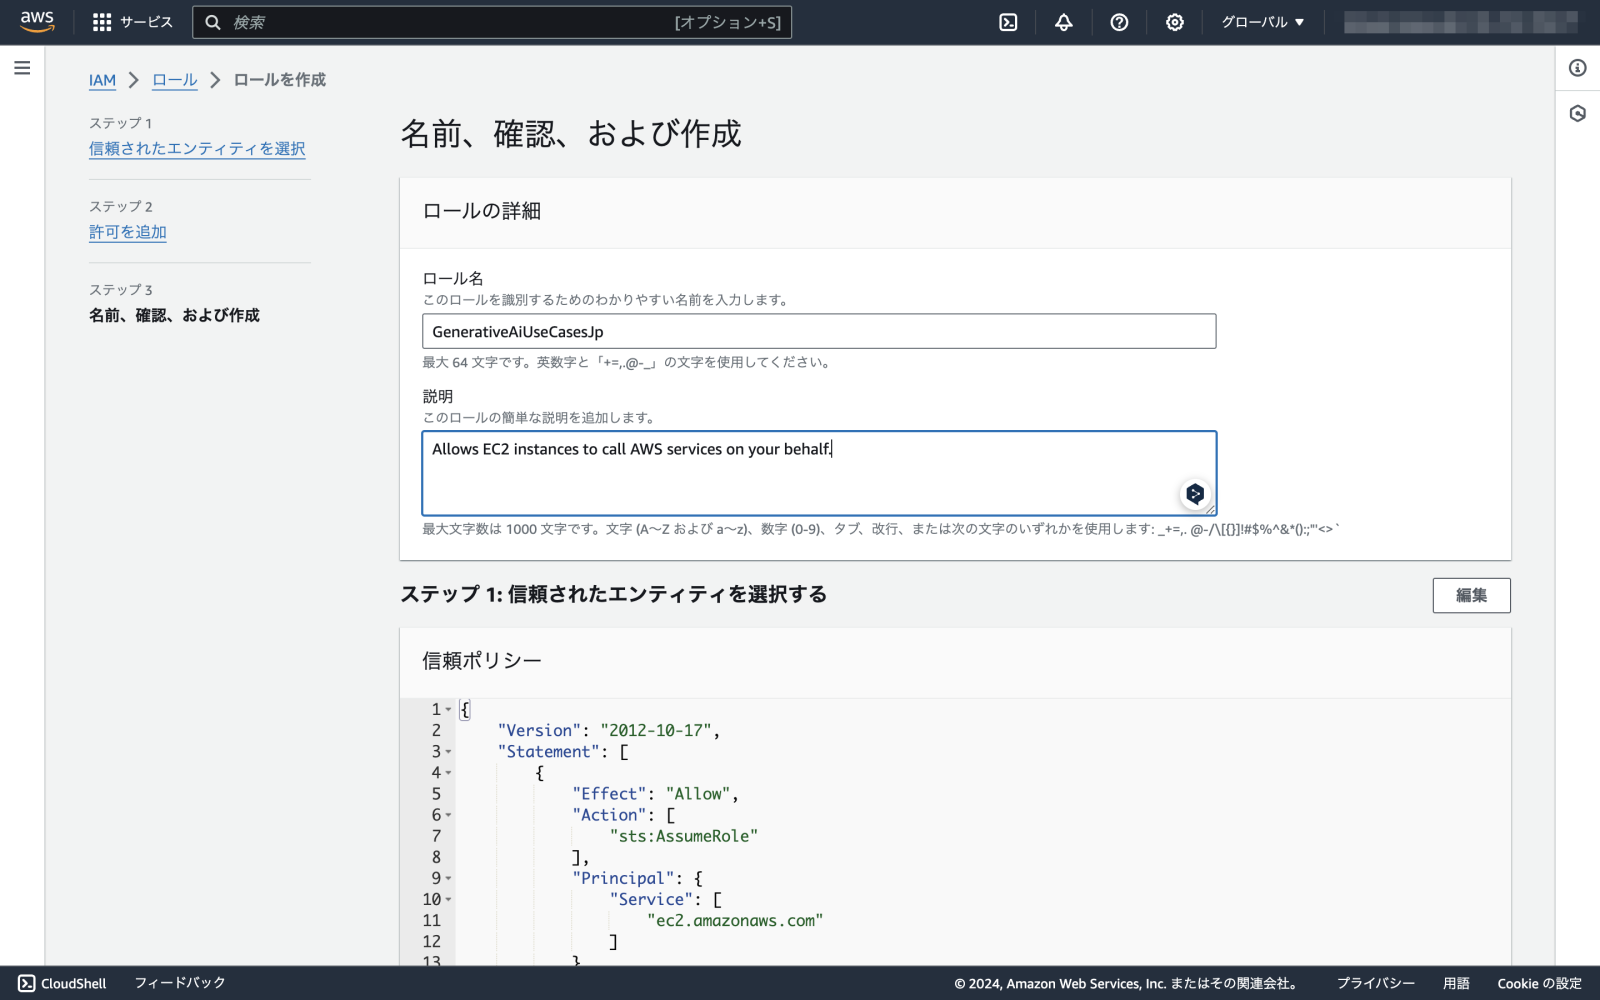Open help via the question mark icon

(x=1119, y=22)
